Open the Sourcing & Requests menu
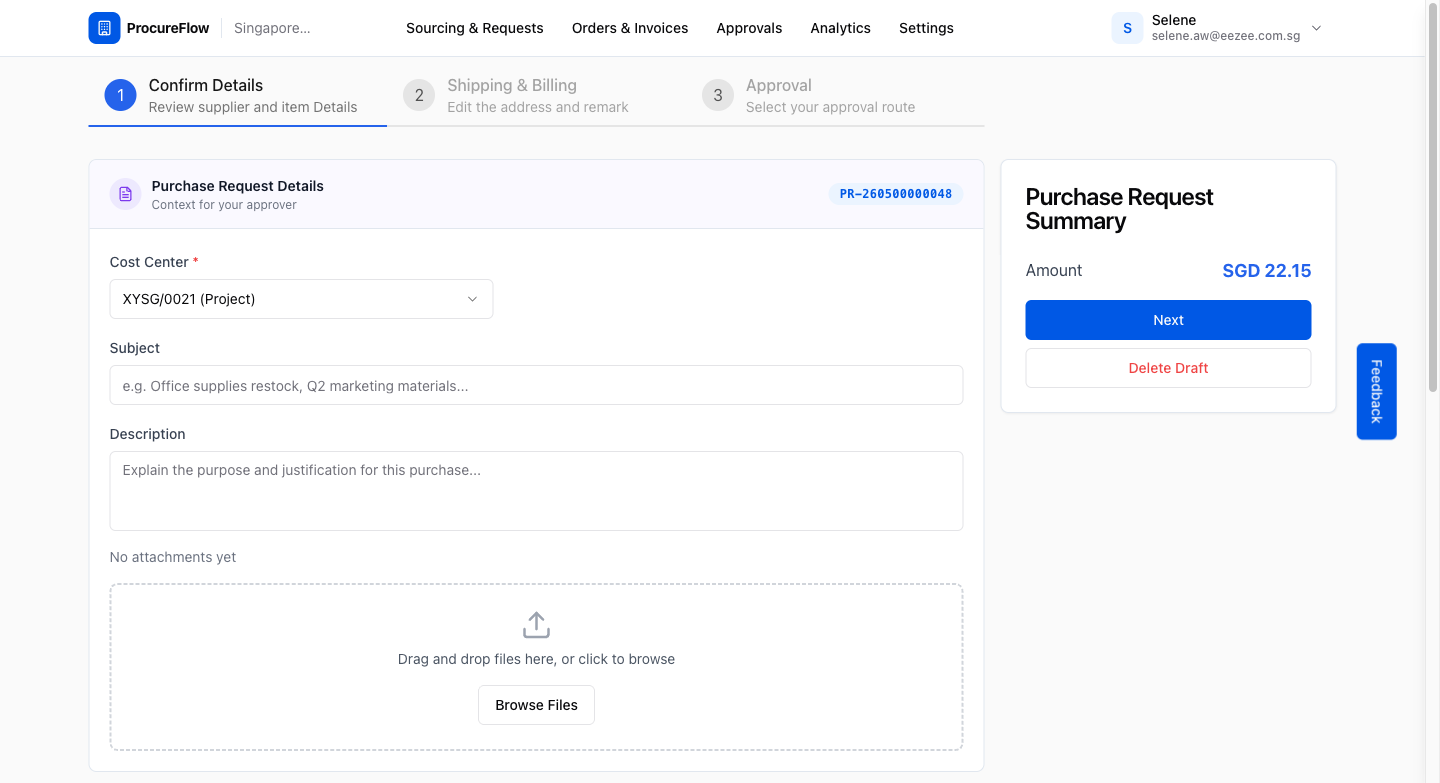 [x=475, y=28]
